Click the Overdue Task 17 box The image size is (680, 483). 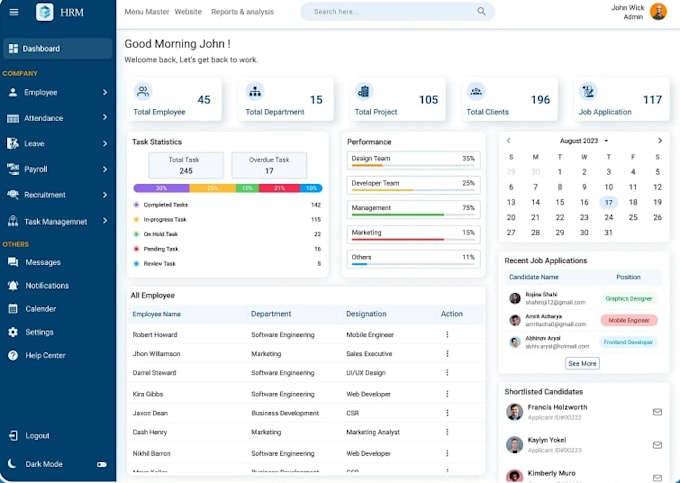[x=269, y=165]
